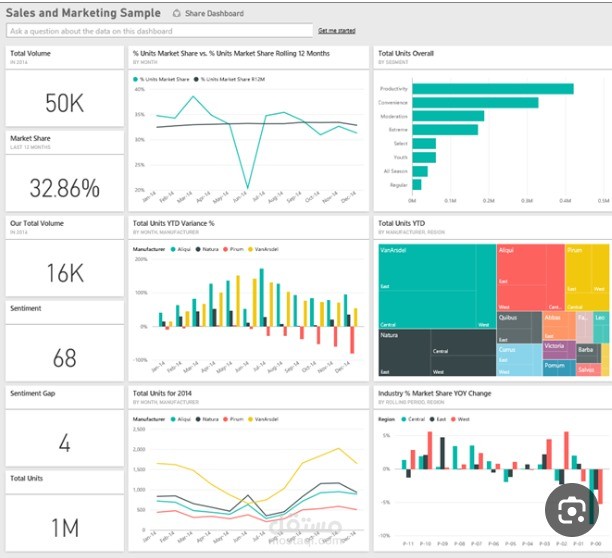
Task: Click the '% Units Market Share vs. Rolling 12 Months' tile title
Action: 231,53
